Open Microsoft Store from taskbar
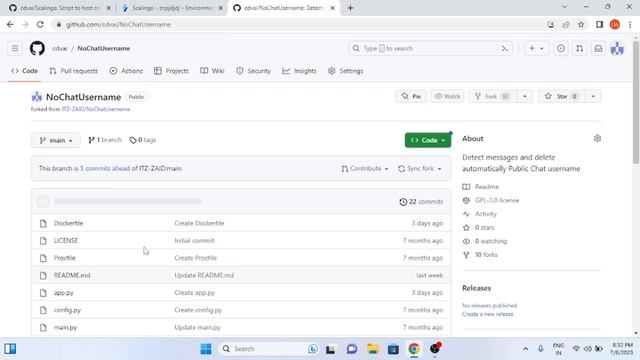The height and width of the screenshot is (360, 640). click(x=393, y=349)
